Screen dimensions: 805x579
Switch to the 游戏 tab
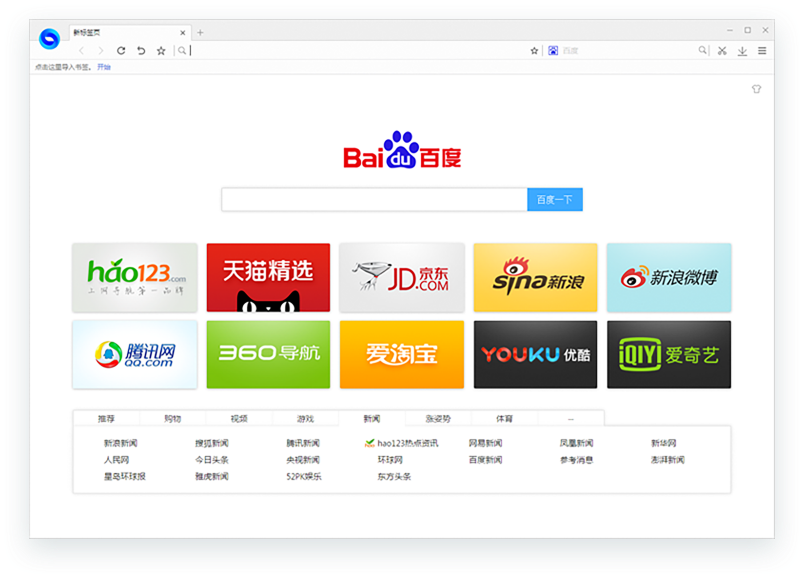point(305,419)
